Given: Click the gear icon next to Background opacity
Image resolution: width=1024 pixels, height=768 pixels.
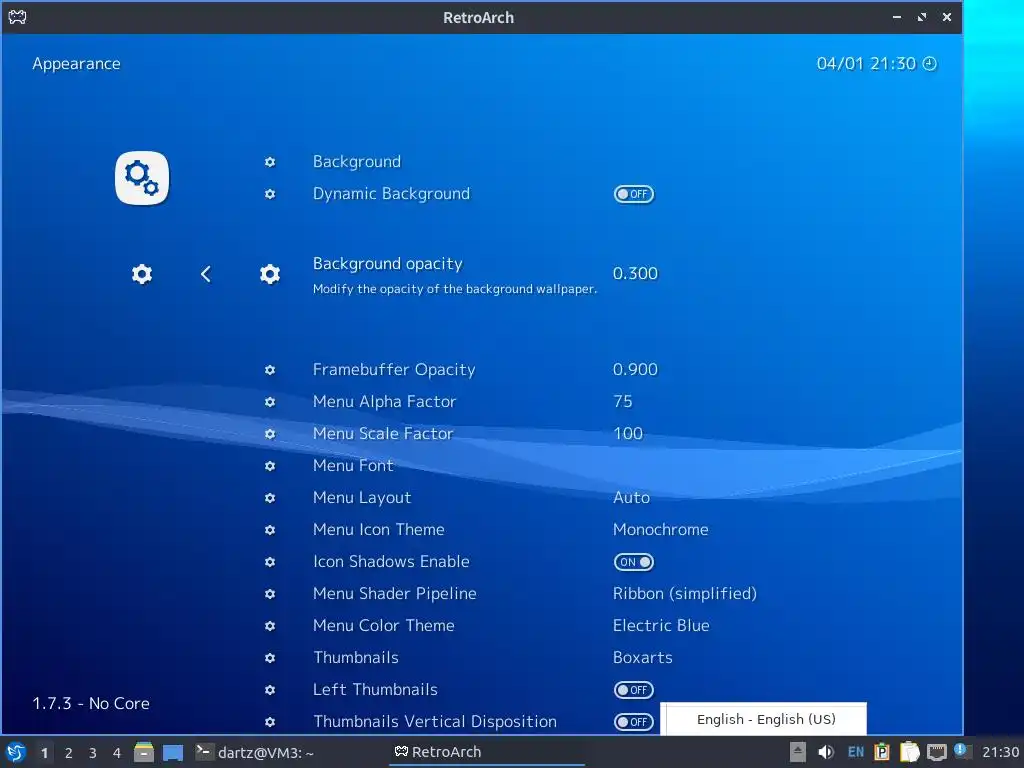Looking at the screenshot, I should 270,274.
